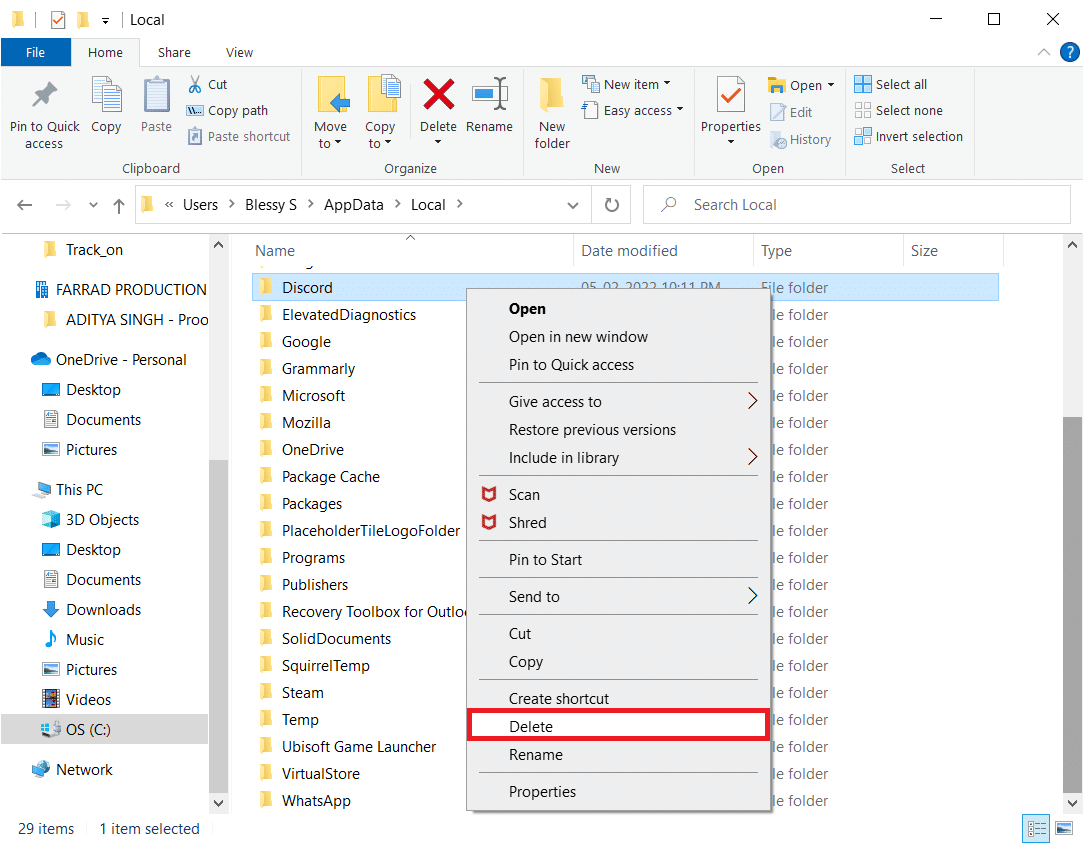Viewport: 1083px width, 844px height.
Task: Click the red X Delete ribbon icon
Action: pyautogui.click(x=439, y=95)
